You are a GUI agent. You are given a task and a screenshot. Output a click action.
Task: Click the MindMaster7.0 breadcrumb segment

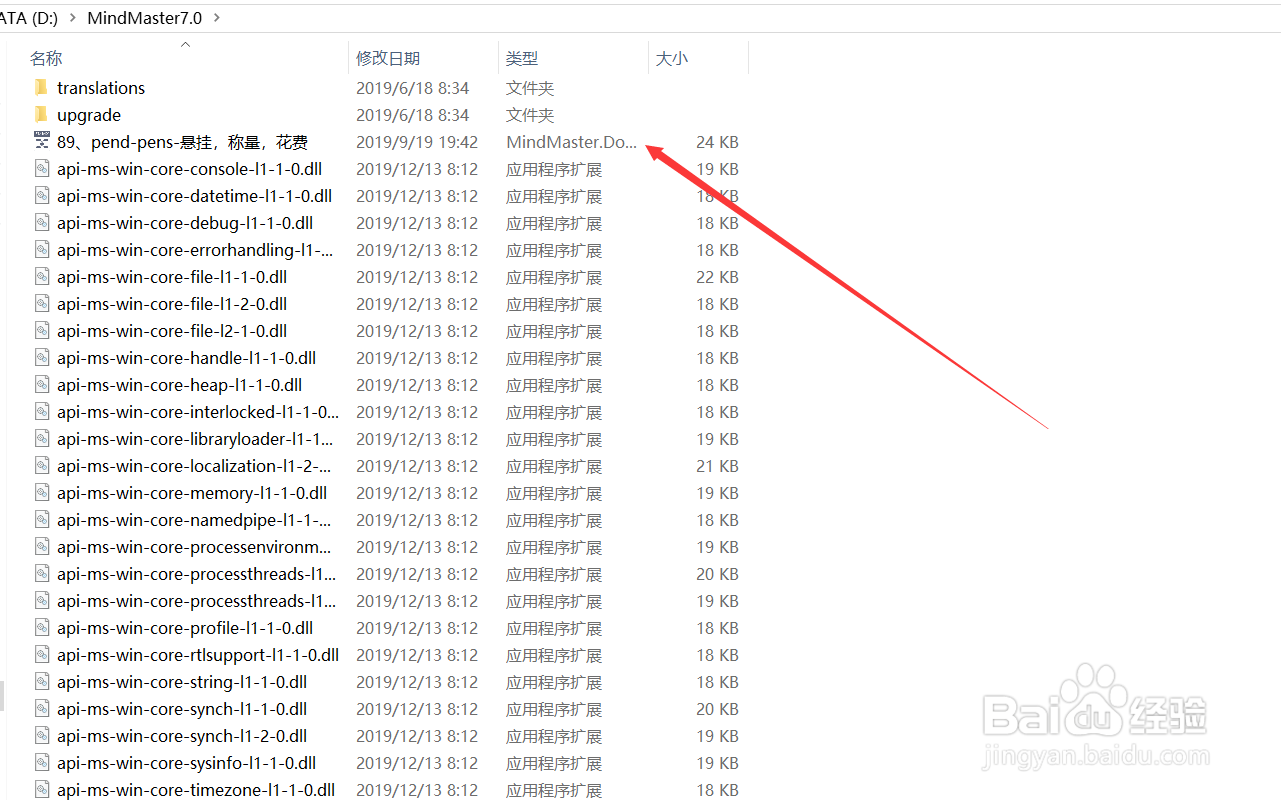click(144, 18)
